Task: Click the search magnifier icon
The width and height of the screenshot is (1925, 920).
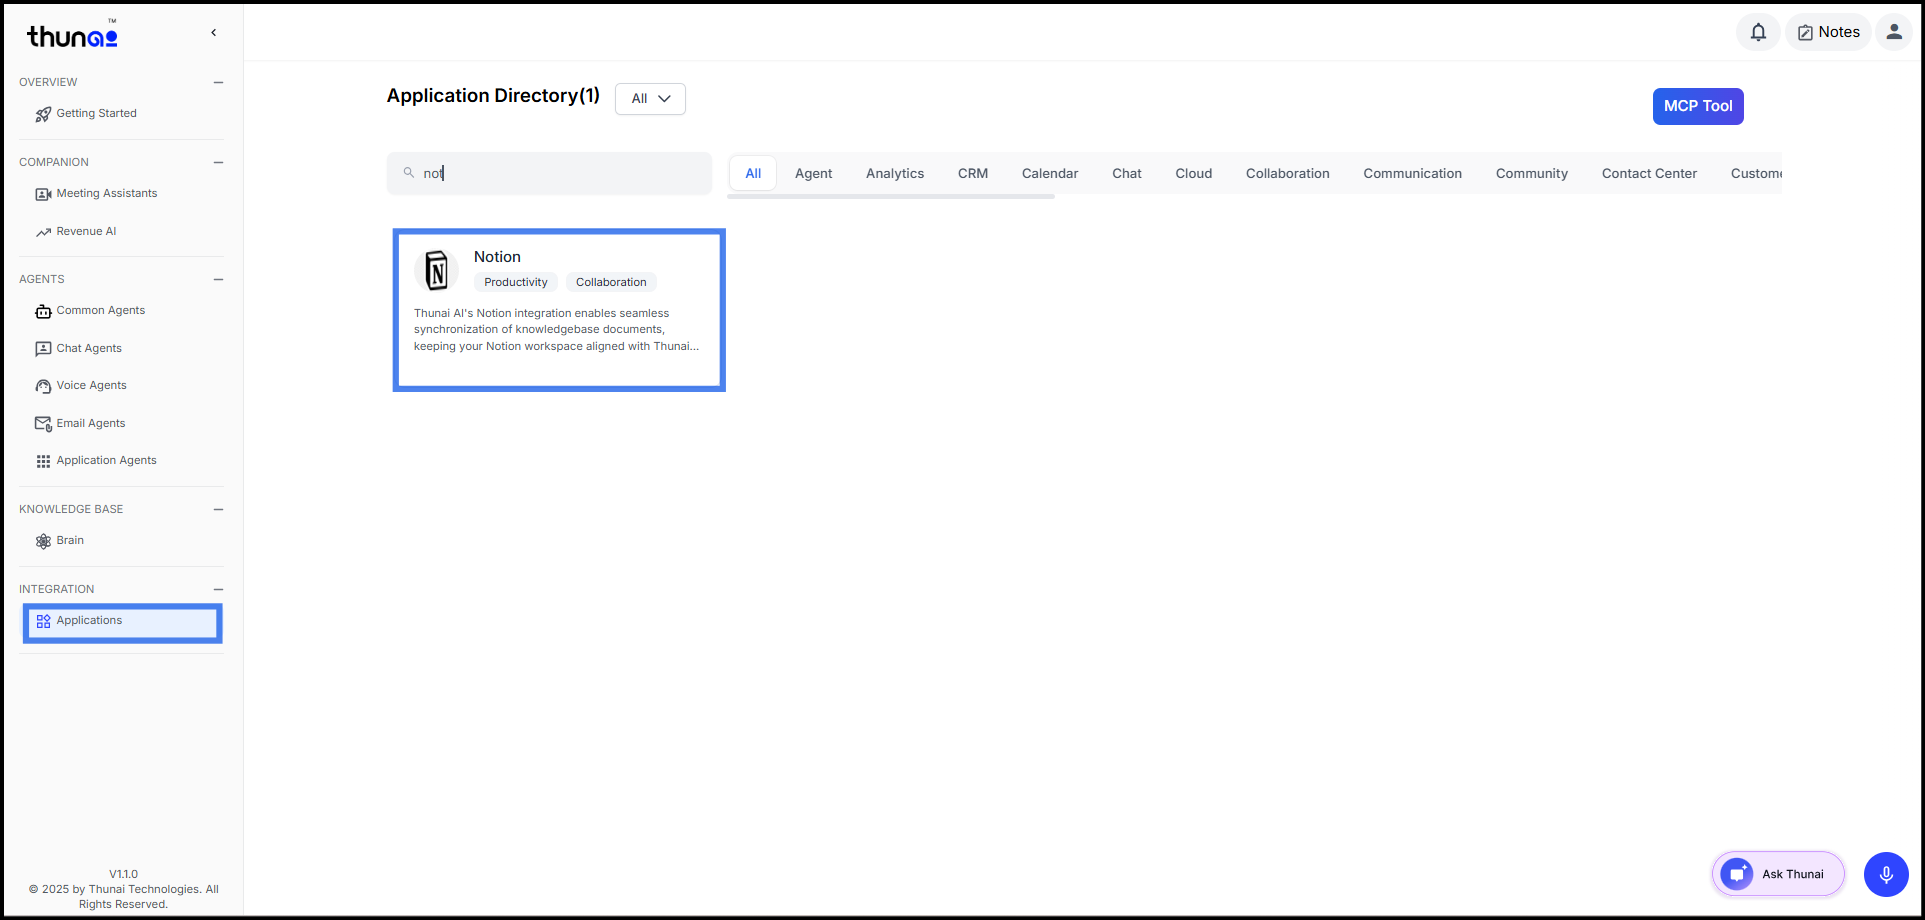Action: tap(409, 173)
